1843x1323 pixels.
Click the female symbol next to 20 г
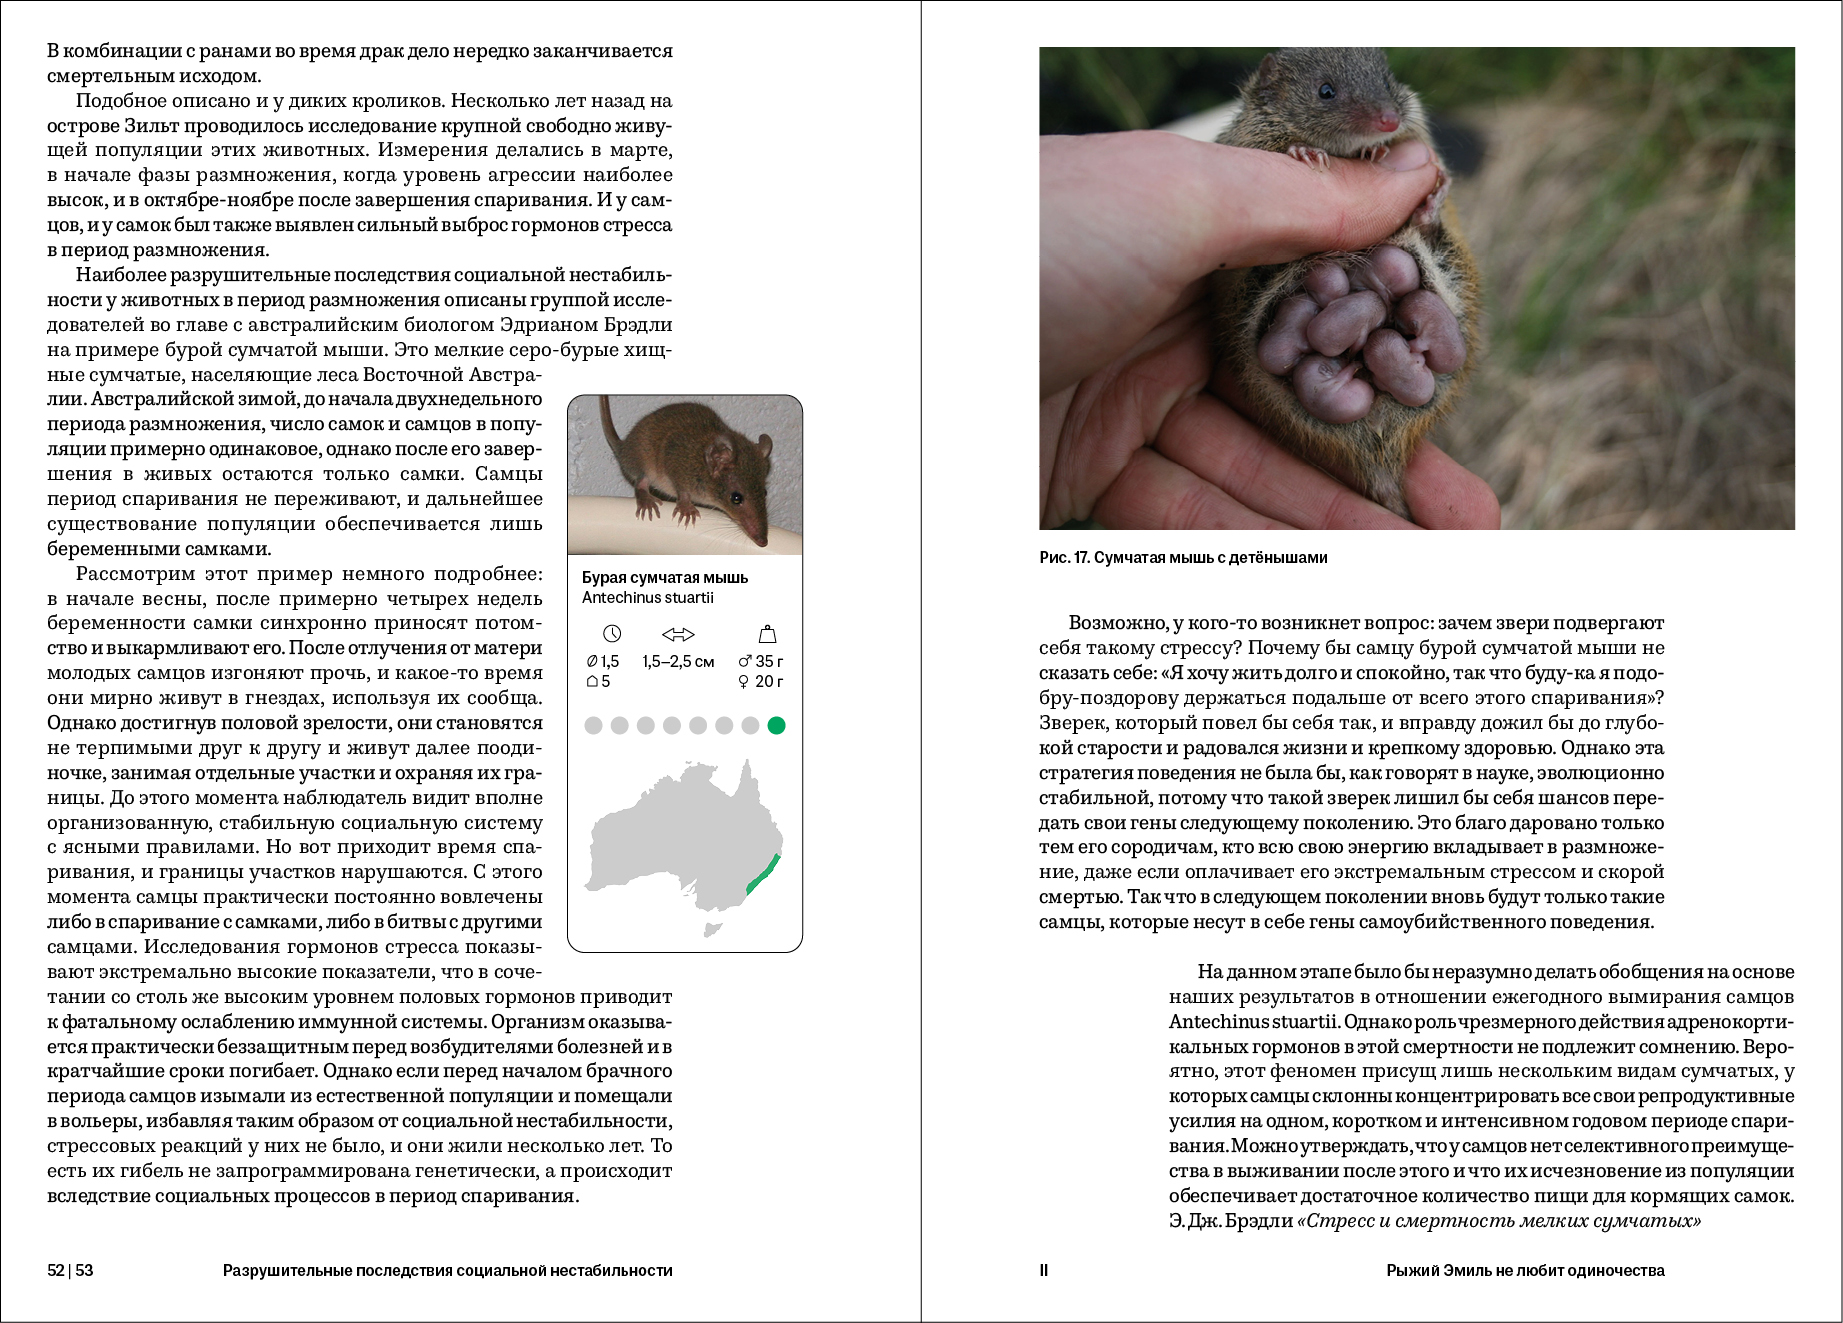click(x=743, y=682)
